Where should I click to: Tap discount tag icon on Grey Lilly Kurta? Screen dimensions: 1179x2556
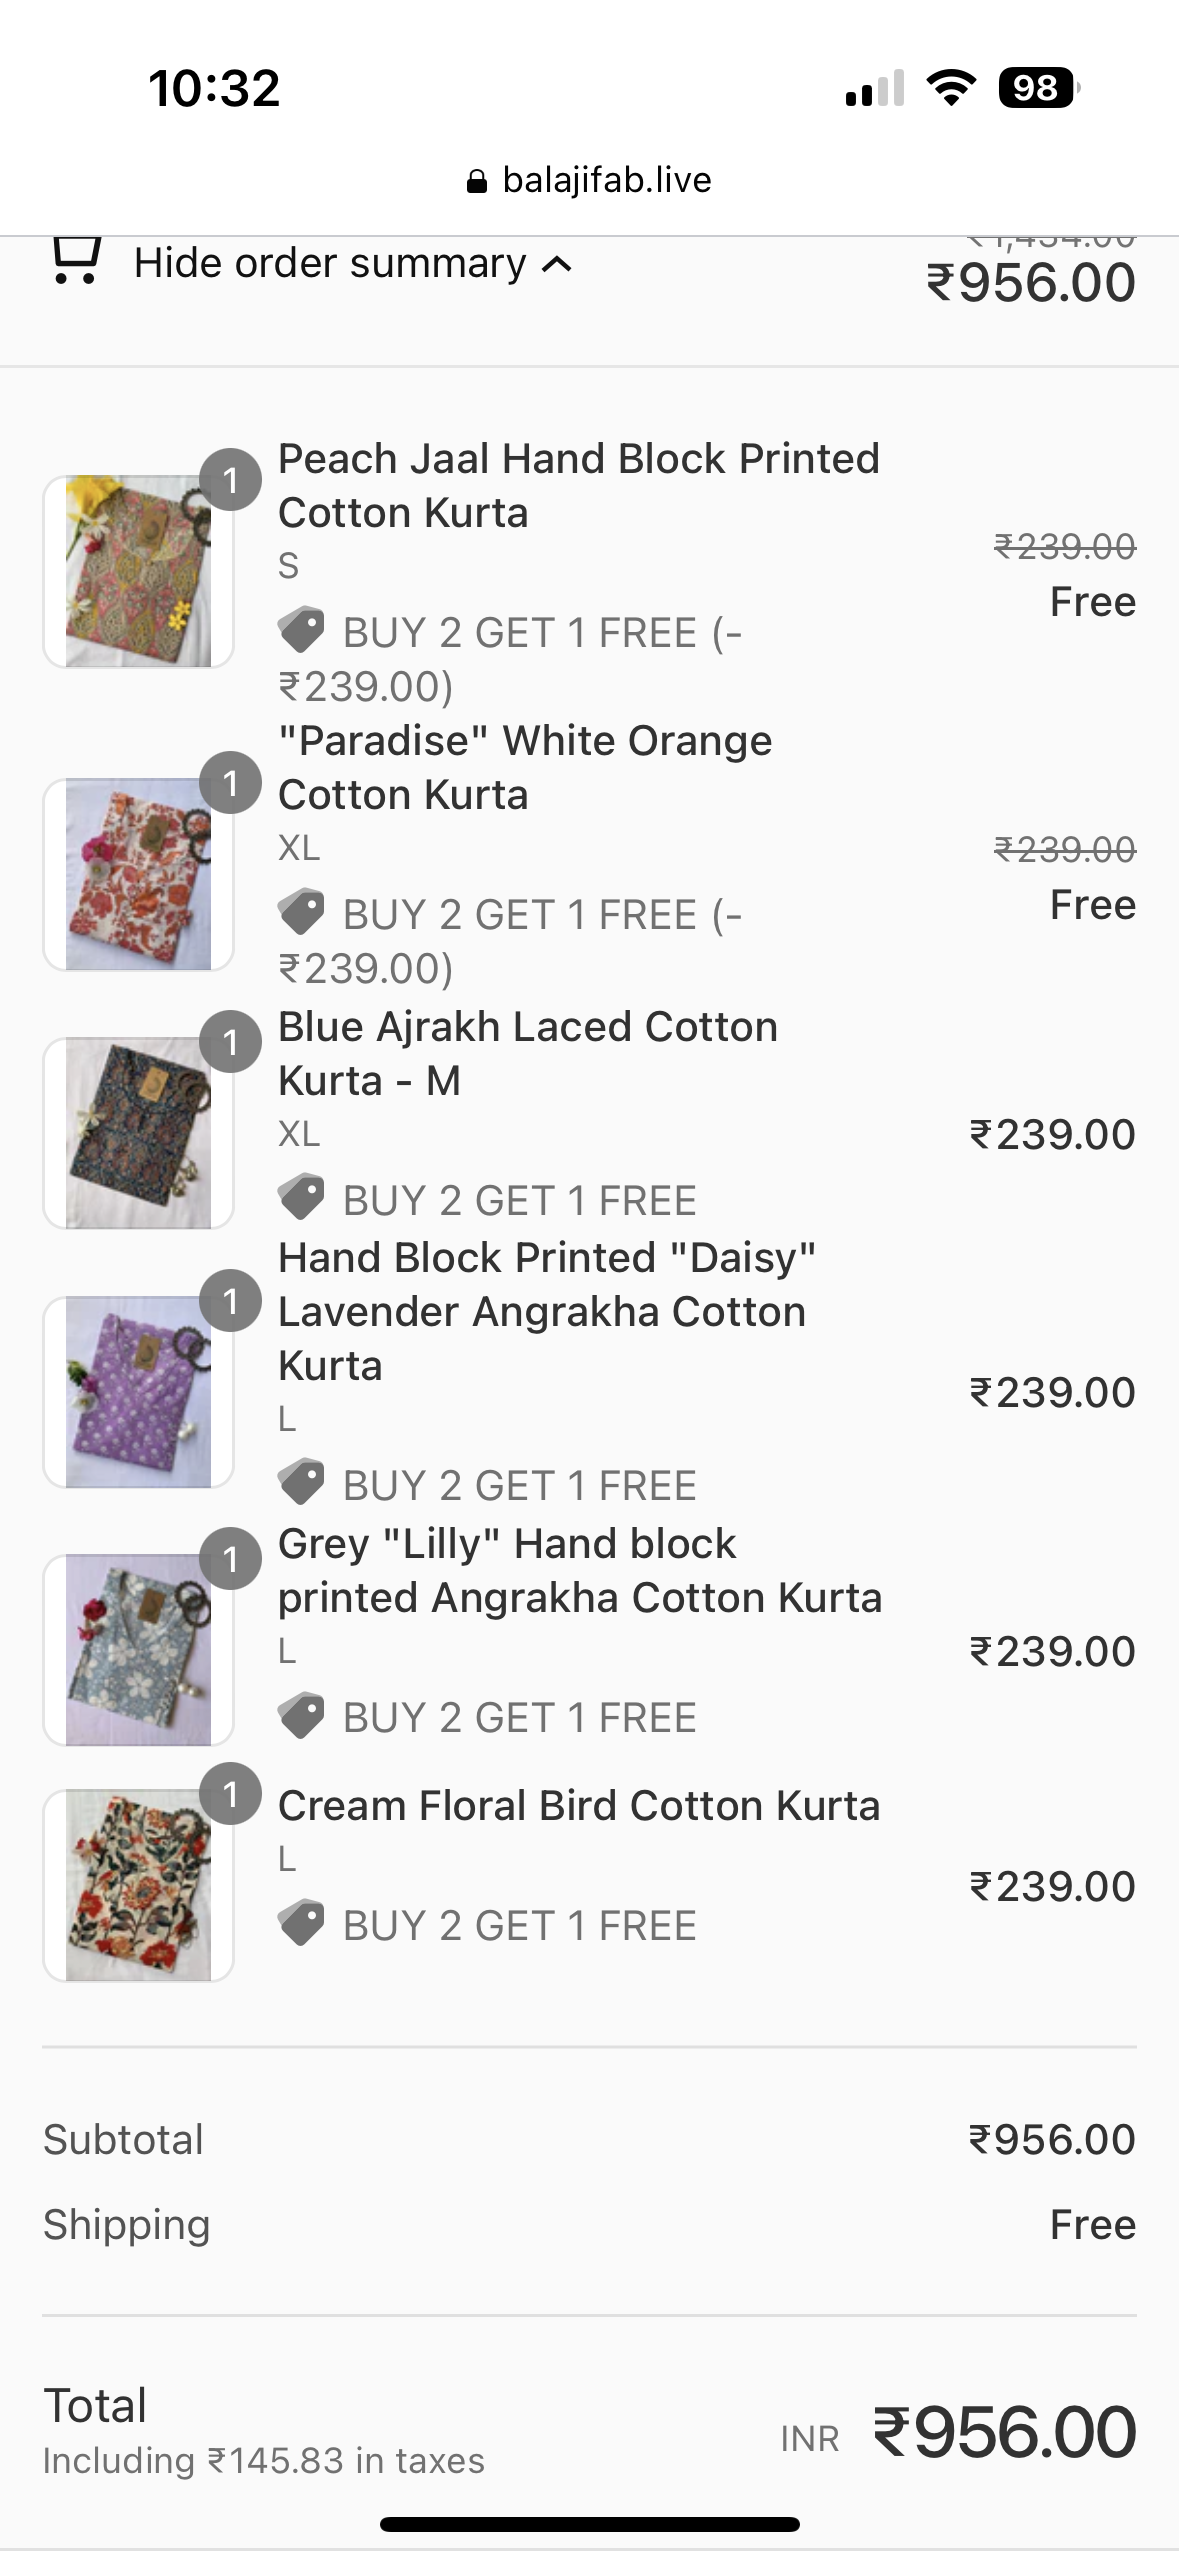pos(301,1716)
